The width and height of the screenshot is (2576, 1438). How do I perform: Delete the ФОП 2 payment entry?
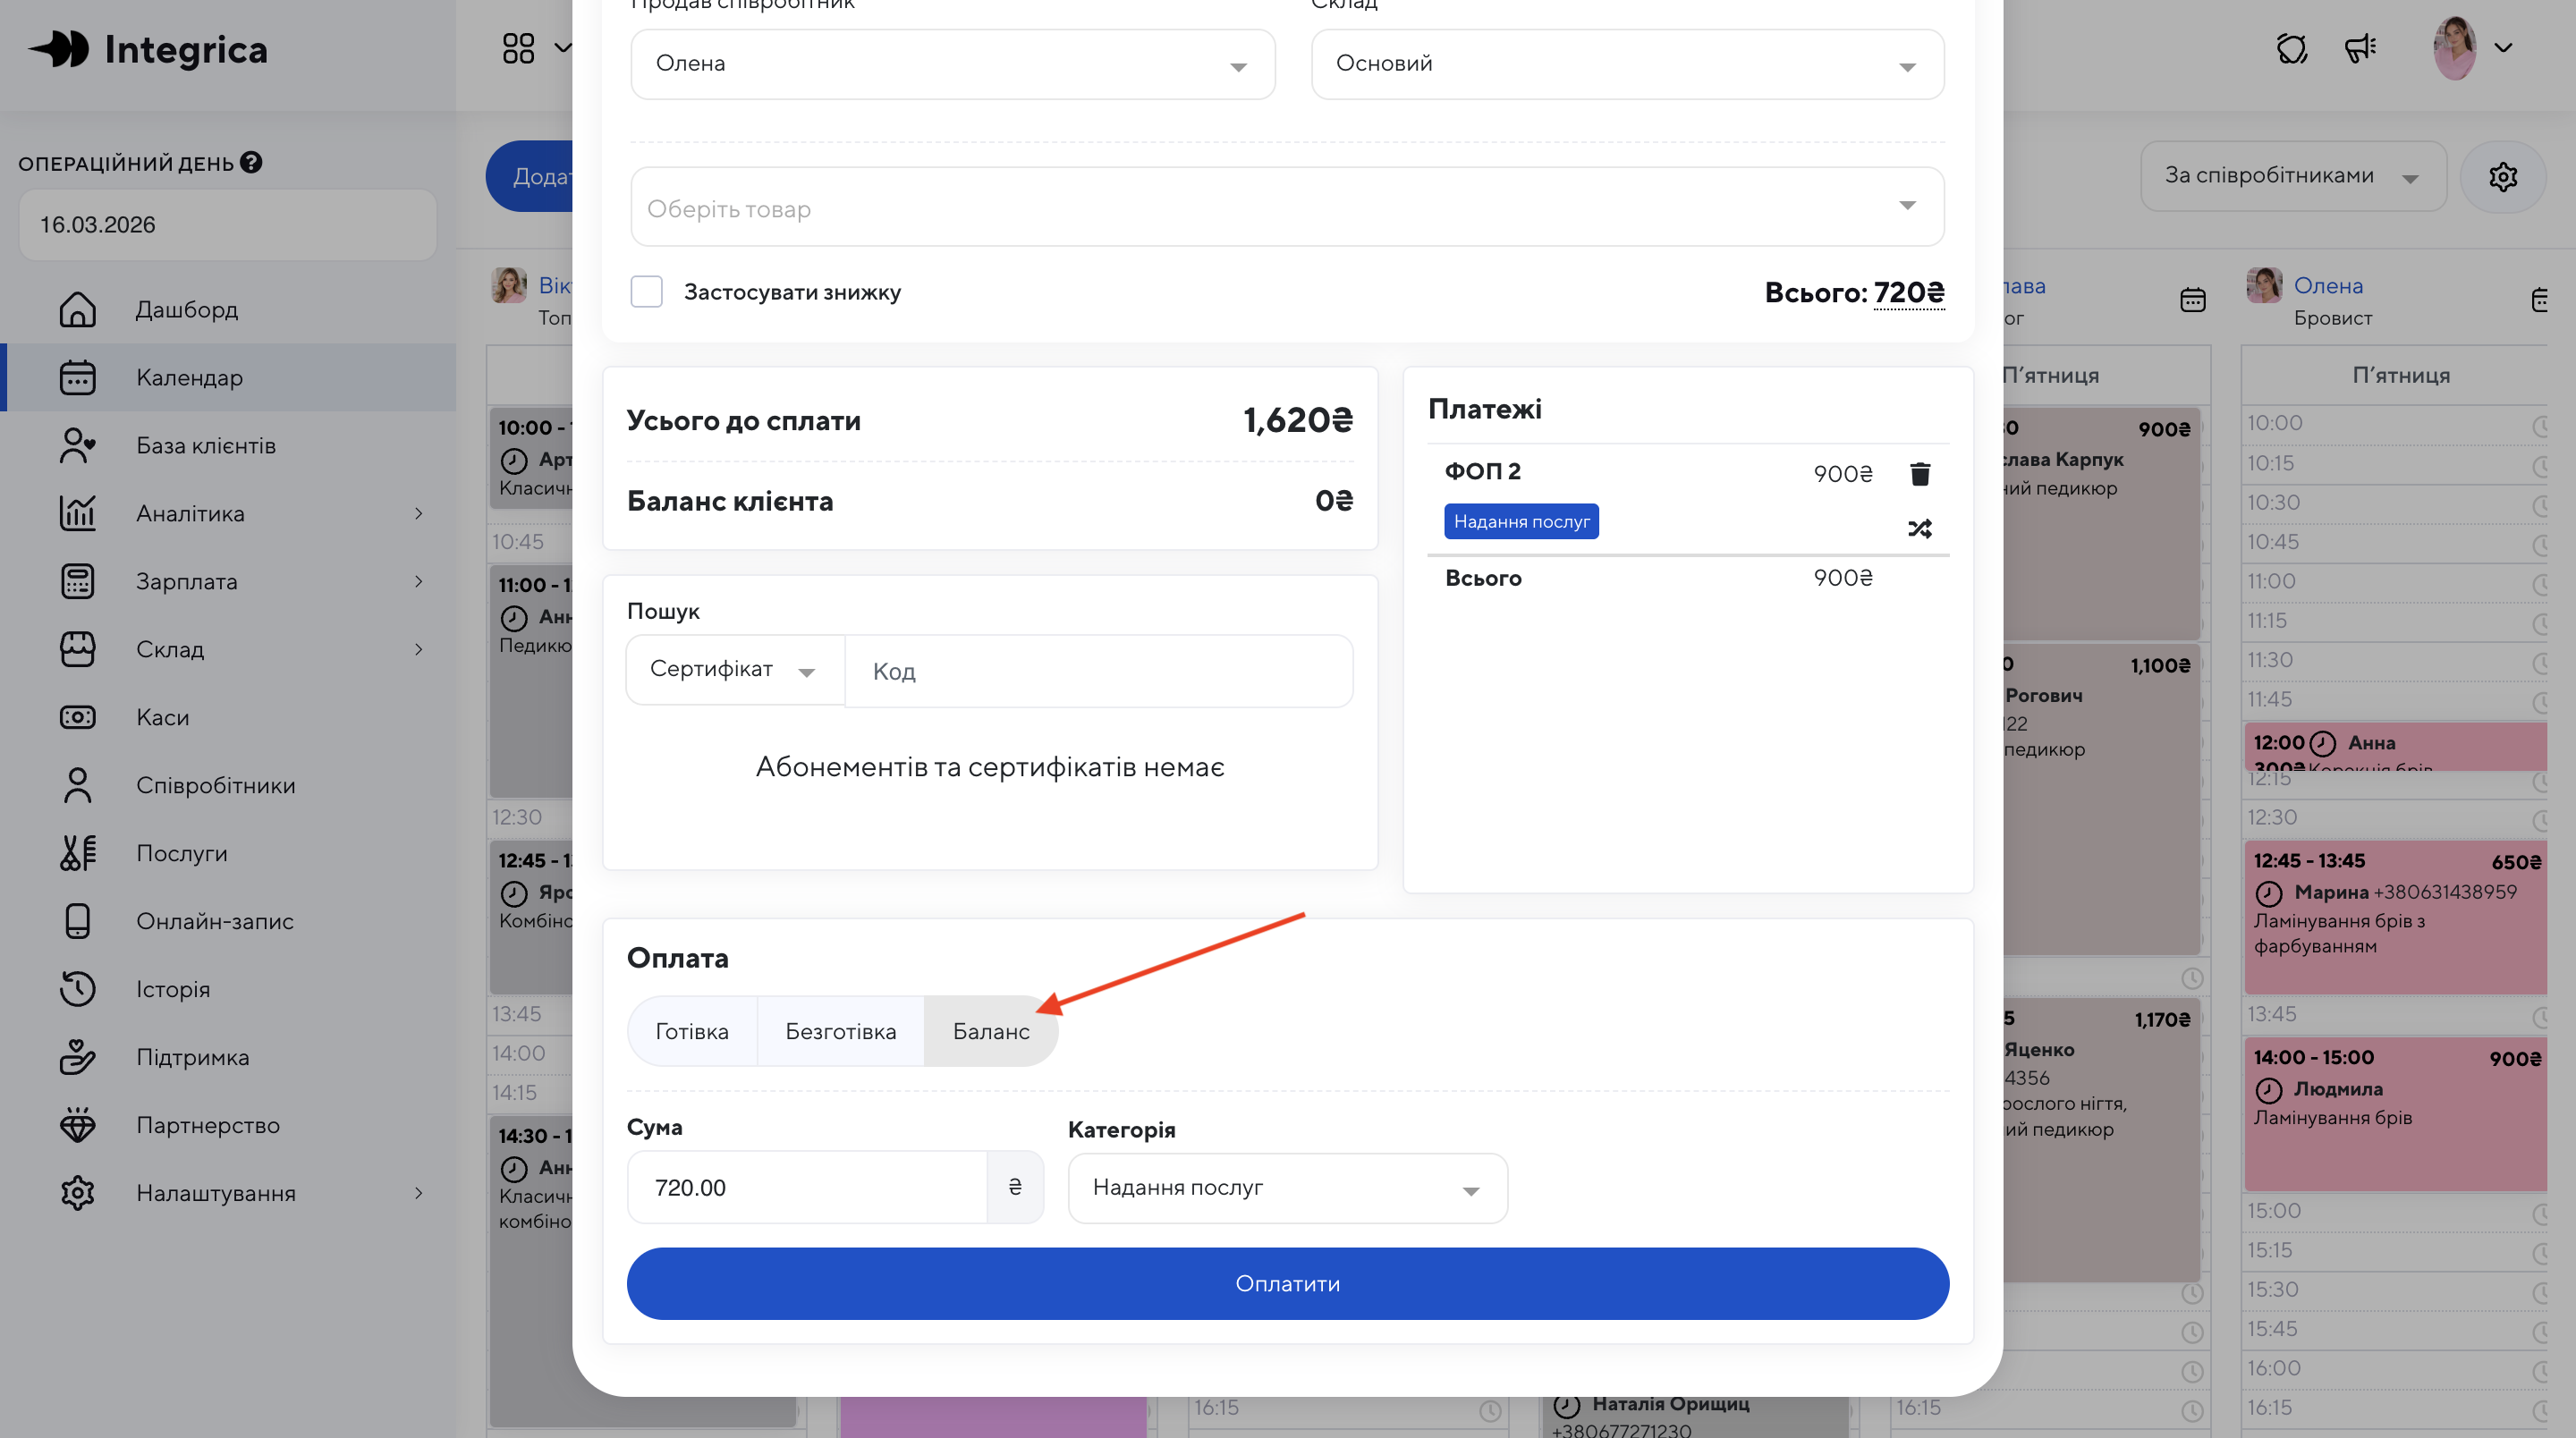pos(1919,474)
